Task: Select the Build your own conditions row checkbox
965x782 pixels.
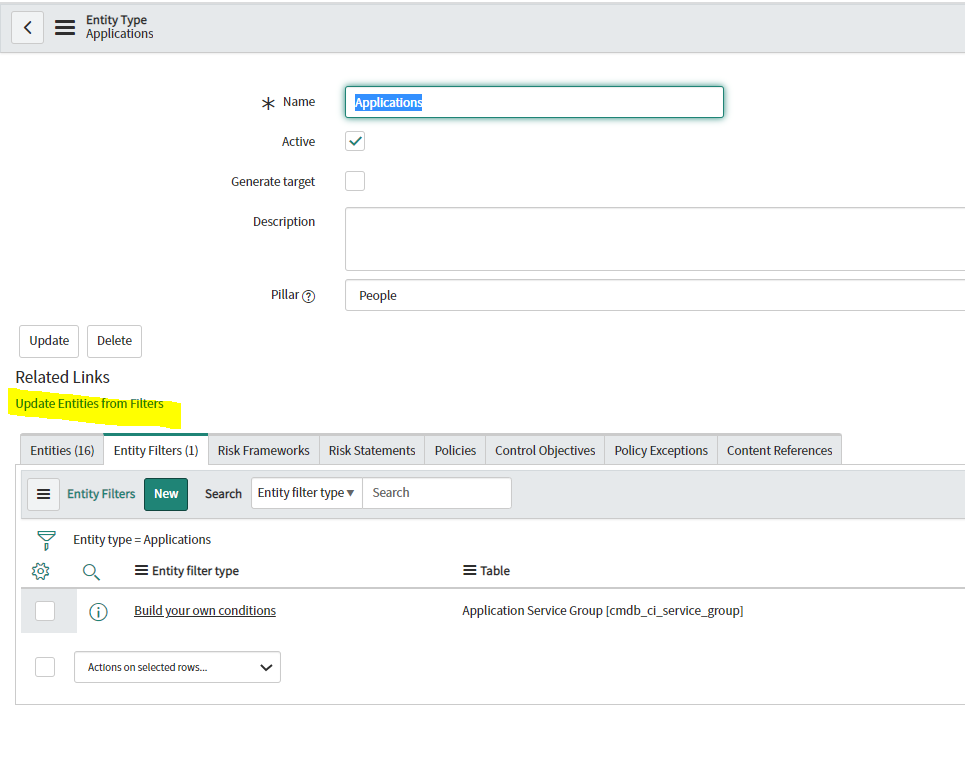Action: pyautogui.click(x=44, y=610)
